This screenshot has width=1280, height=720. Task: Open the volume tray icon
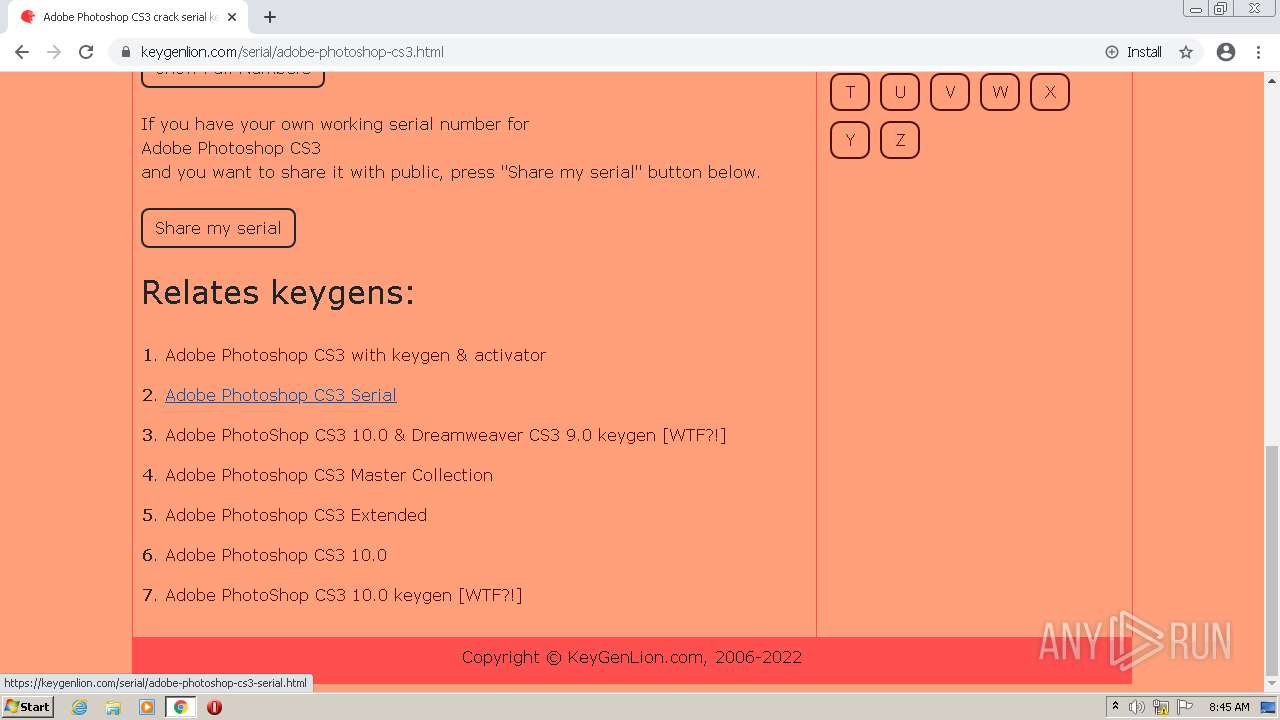coord(1139,707)
